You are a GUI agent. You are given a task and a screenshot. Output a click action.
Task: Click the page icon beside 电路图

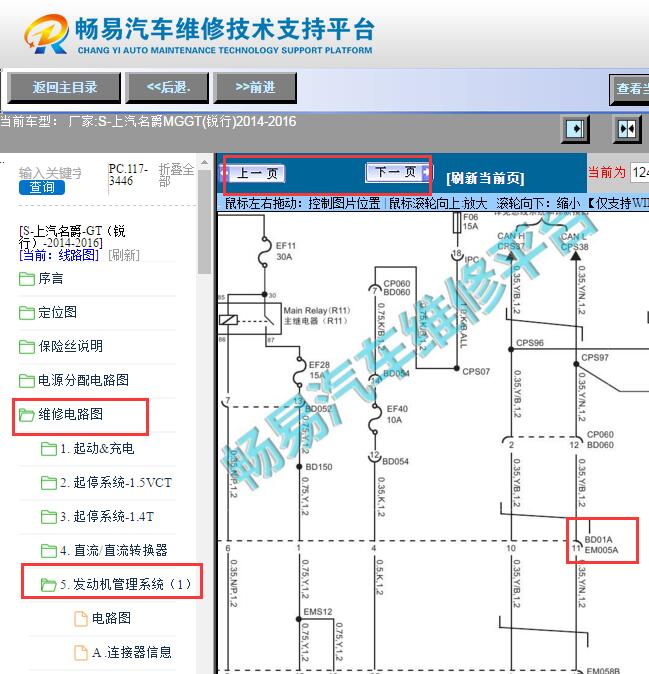[81, 619]
